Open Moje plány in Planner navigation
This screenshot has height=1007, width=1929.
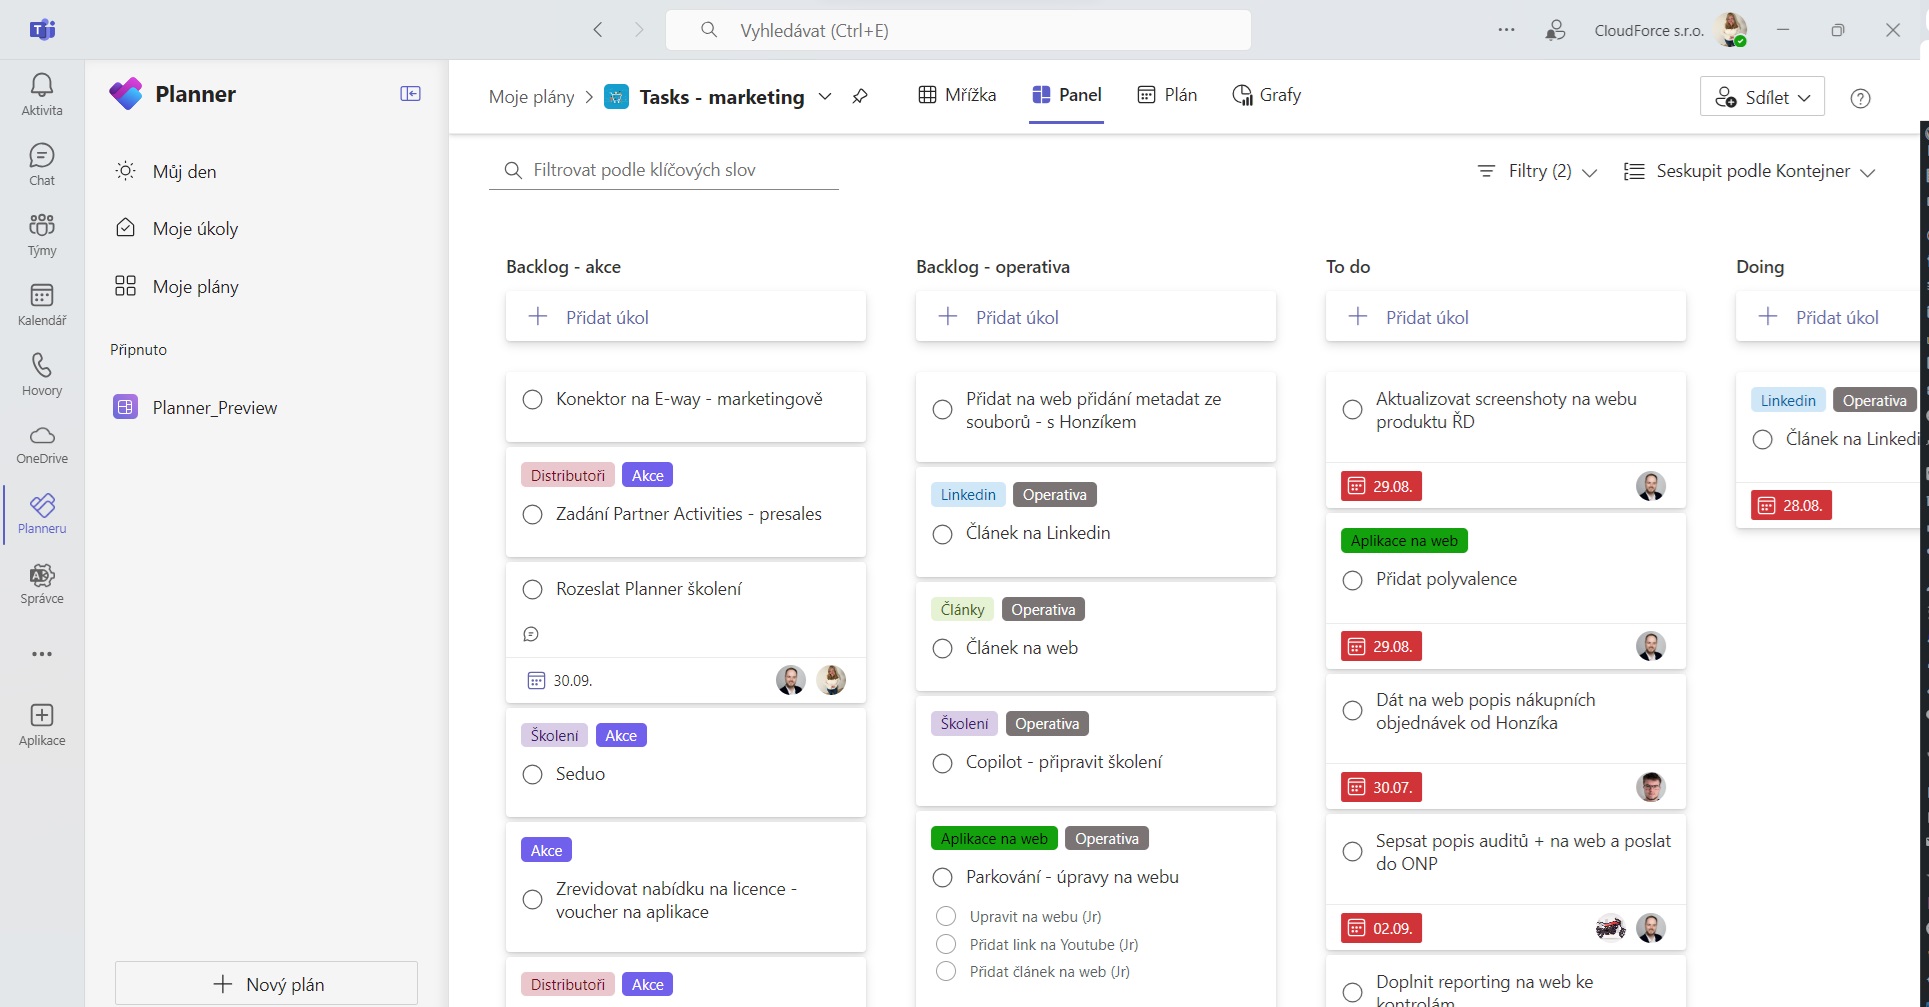(x=266, y=287)
